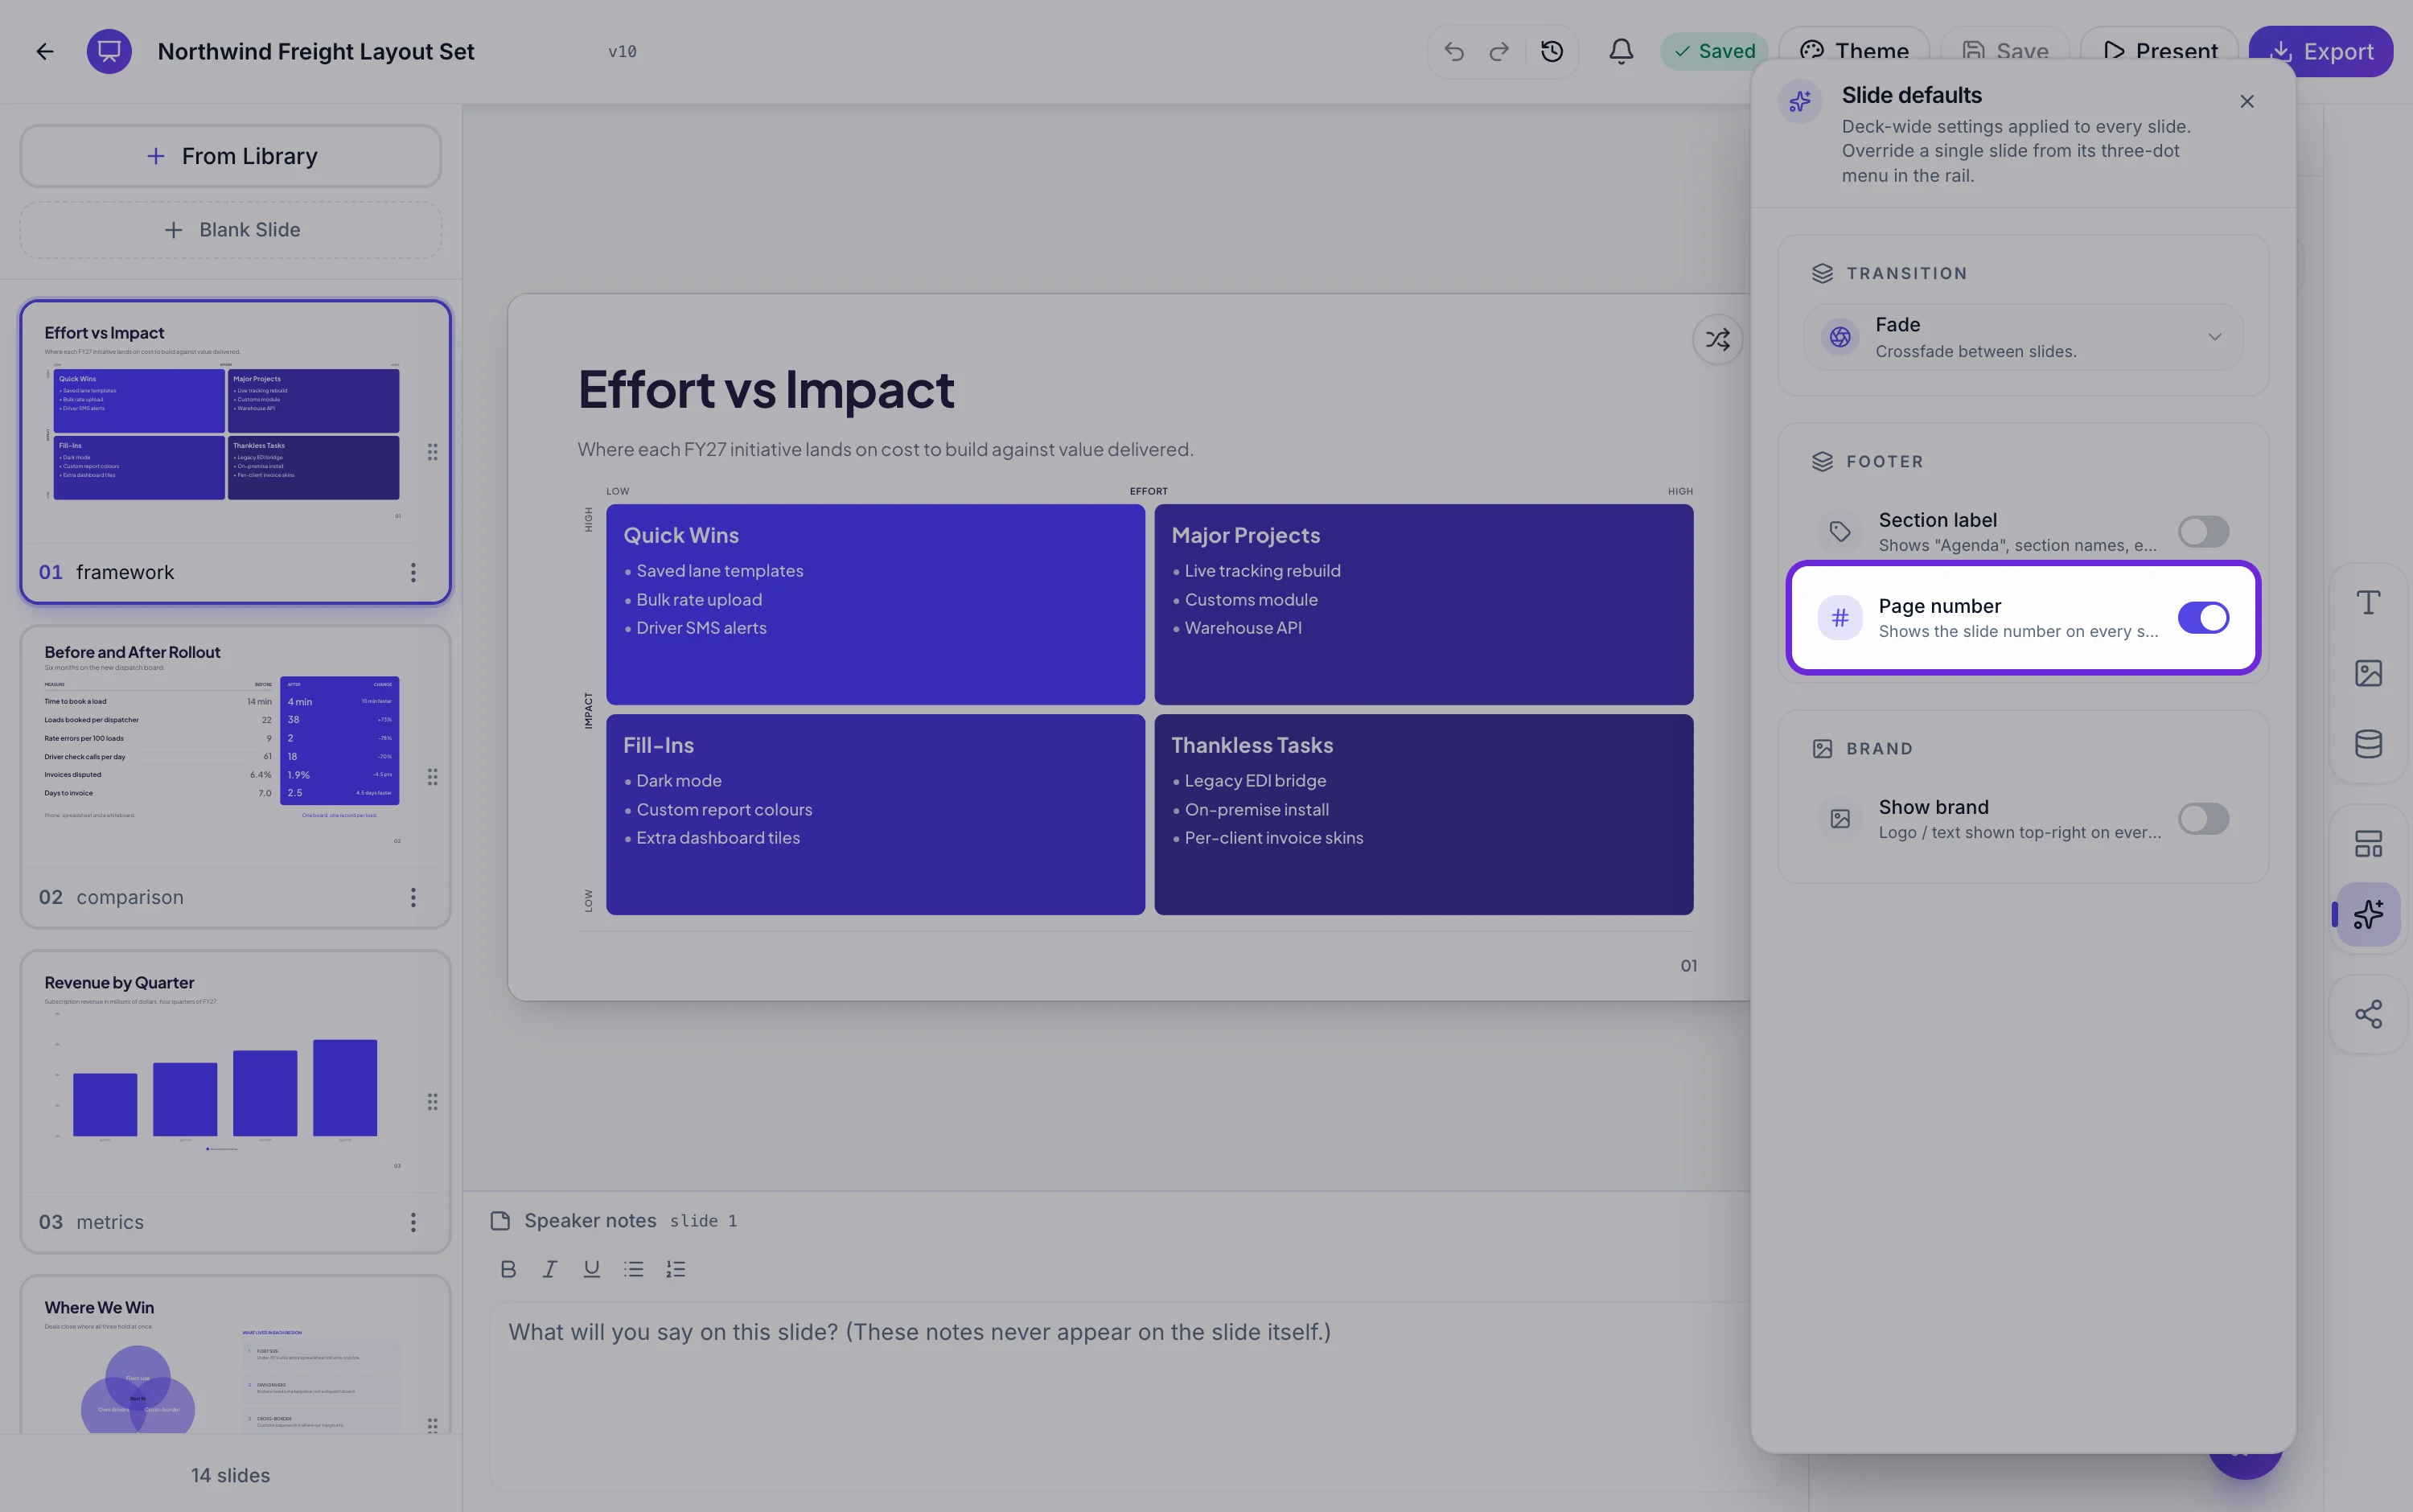Click the Fill-Ins quadrant title
The width and height of the screenshot is (2413, 1512).
(658, 745)
